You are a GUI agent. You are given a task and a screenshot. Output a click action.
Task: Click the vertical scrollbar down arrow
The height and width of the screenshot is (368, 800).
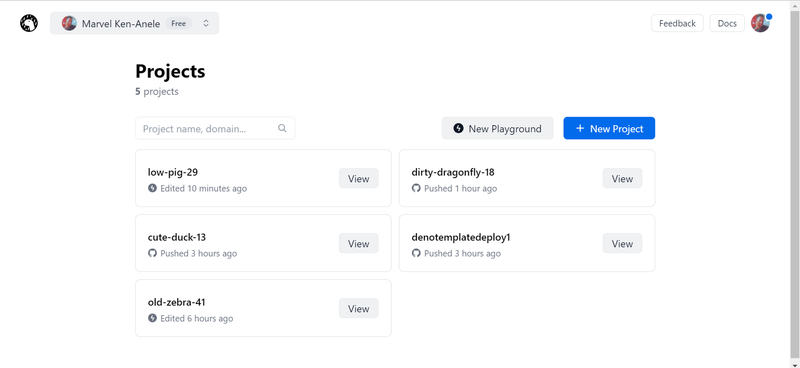pos(795,363)
